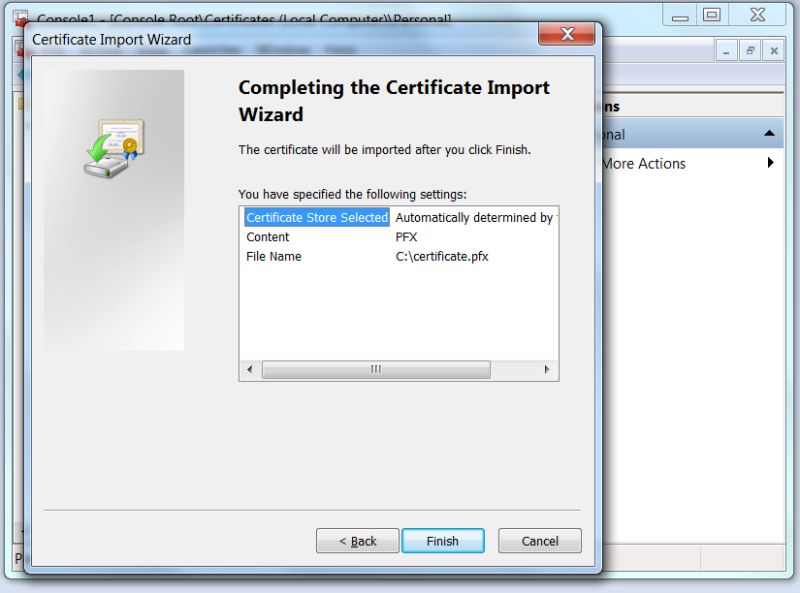800x593 pixels.
Task: Click the horizontal scrollbar thumb
Action: point(374,369)
